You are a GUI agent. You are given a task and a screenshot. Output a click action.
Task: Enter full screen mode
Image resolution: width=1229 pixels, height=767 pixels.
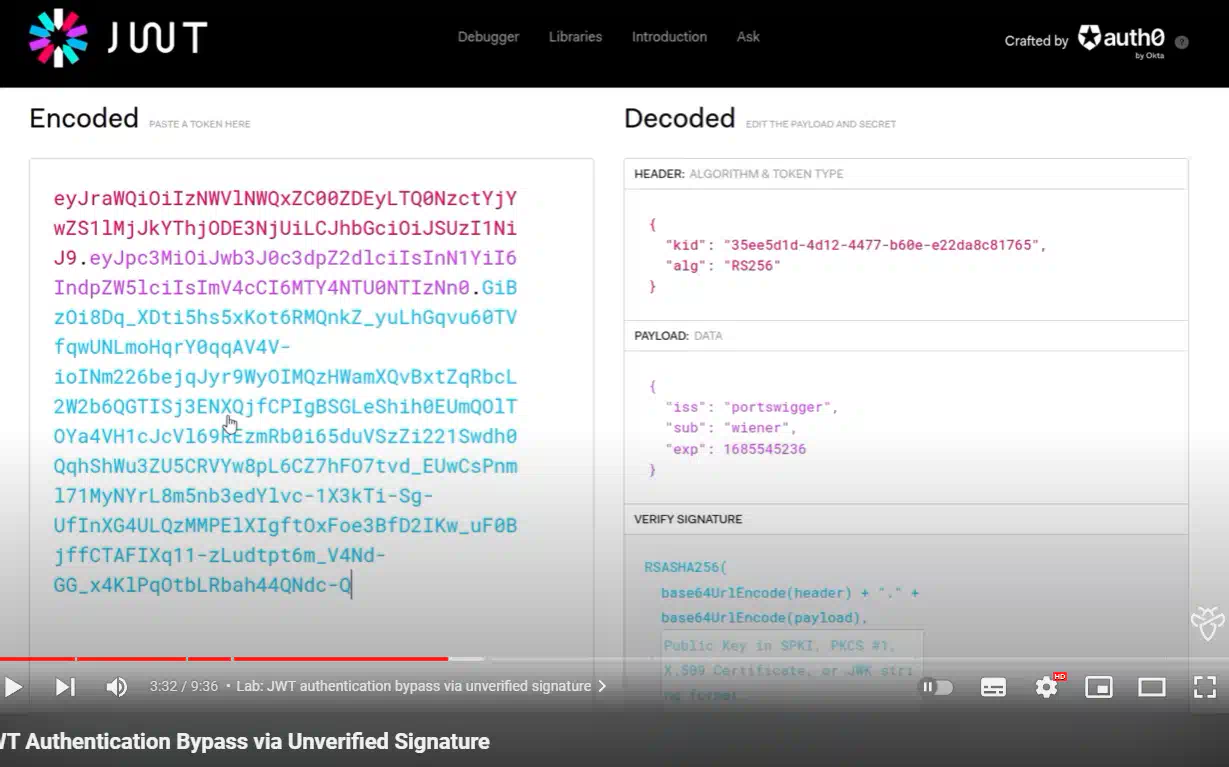click(x=1204, y=687)
